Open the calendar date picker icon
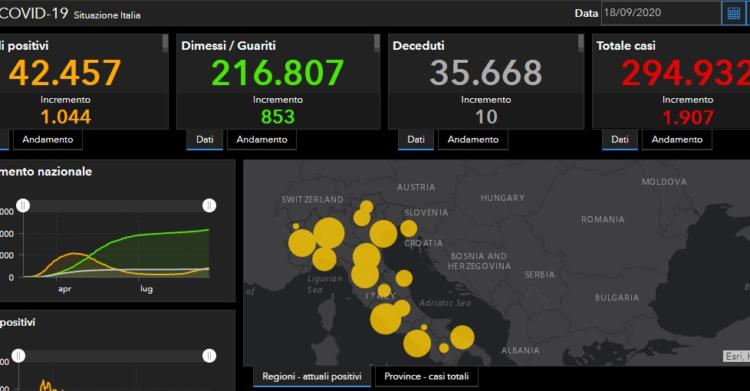 click(x=734, y=13)
